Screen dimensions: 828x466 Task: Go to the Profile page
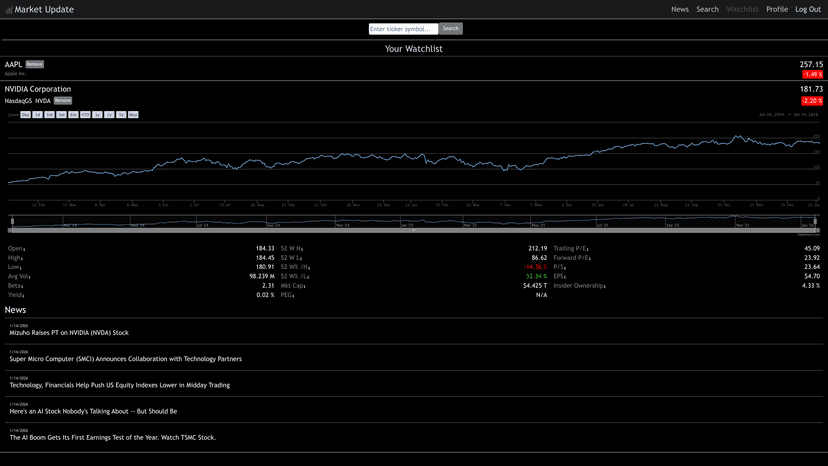[x=777, y=9]
